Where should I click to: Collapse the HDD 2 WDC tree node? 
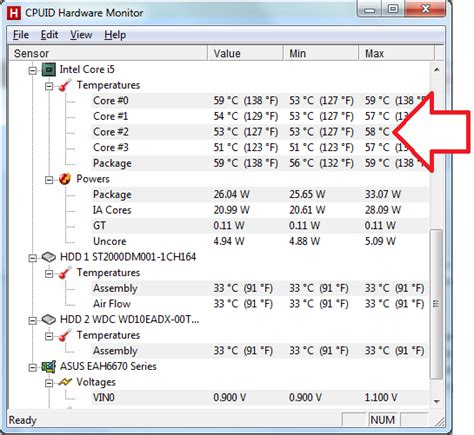pos(32,320)
